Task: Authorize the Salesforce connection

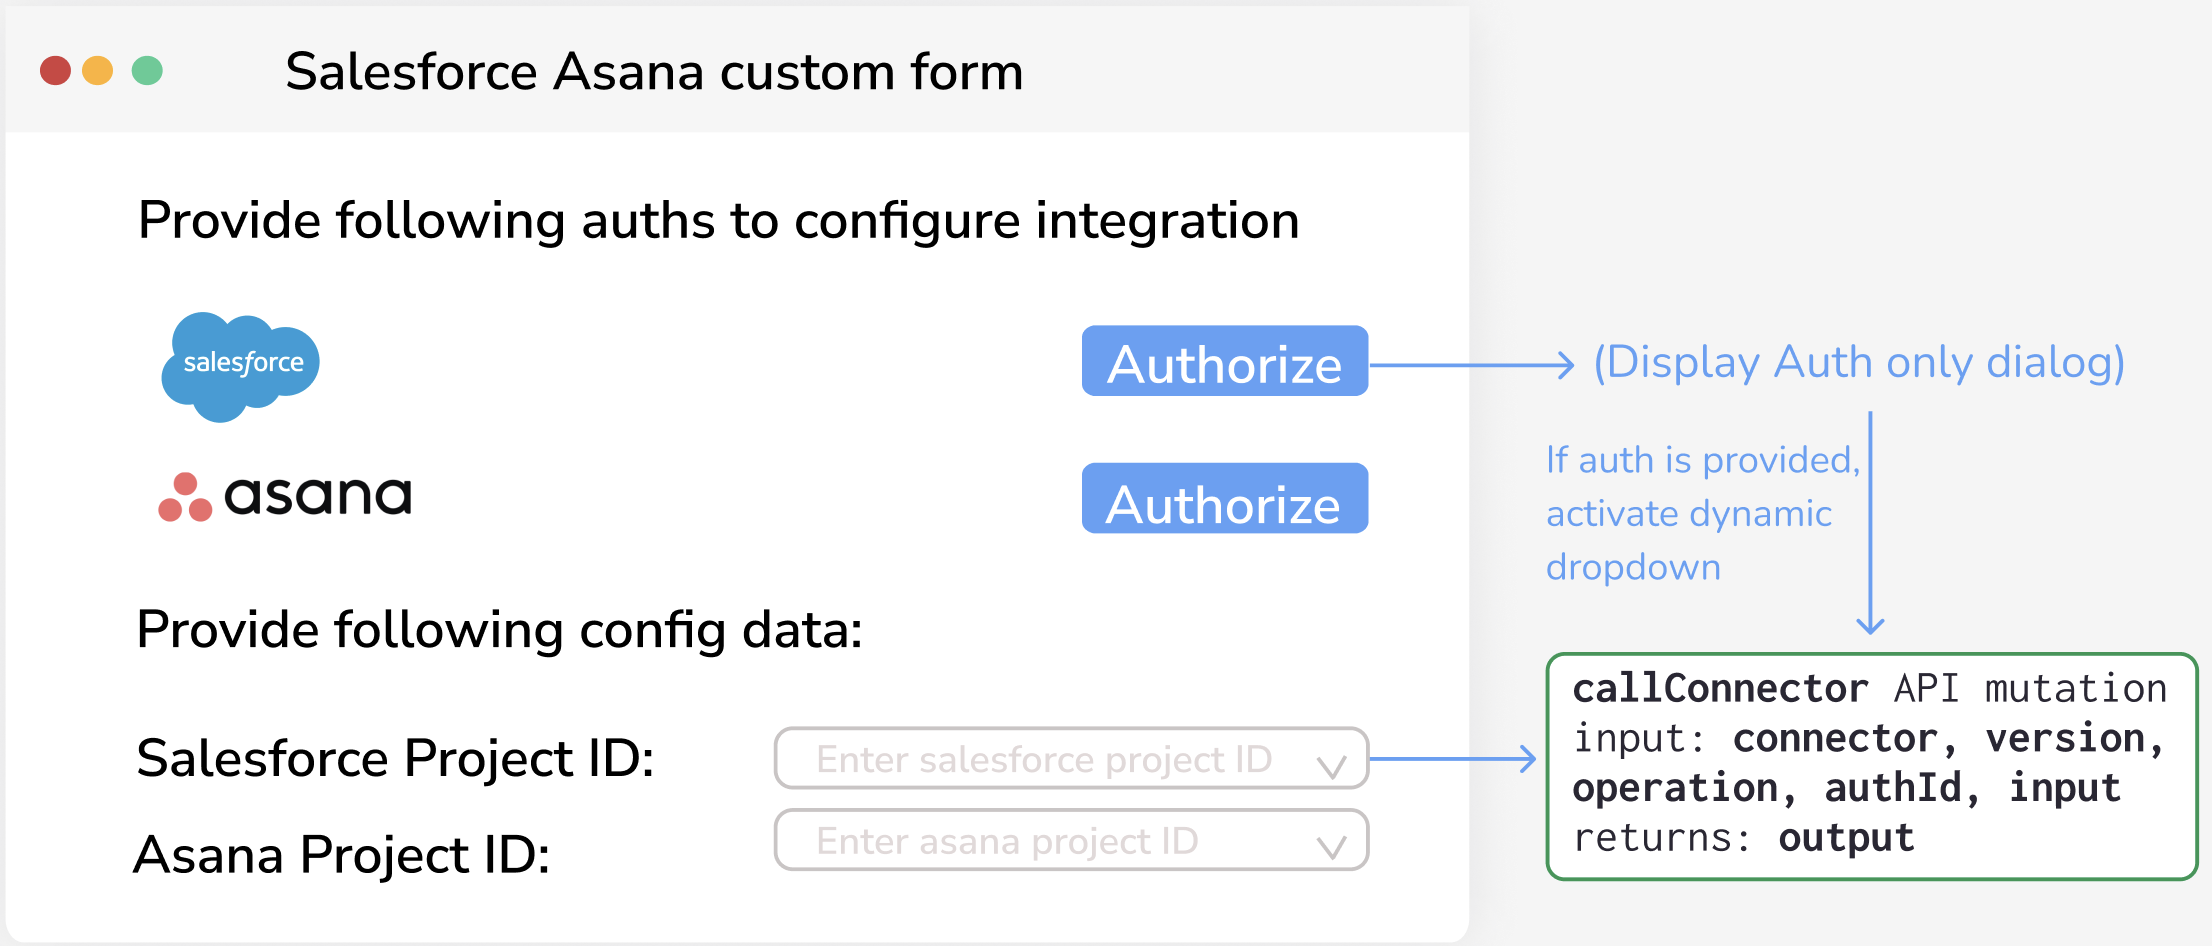Action: coord(1224,362)
